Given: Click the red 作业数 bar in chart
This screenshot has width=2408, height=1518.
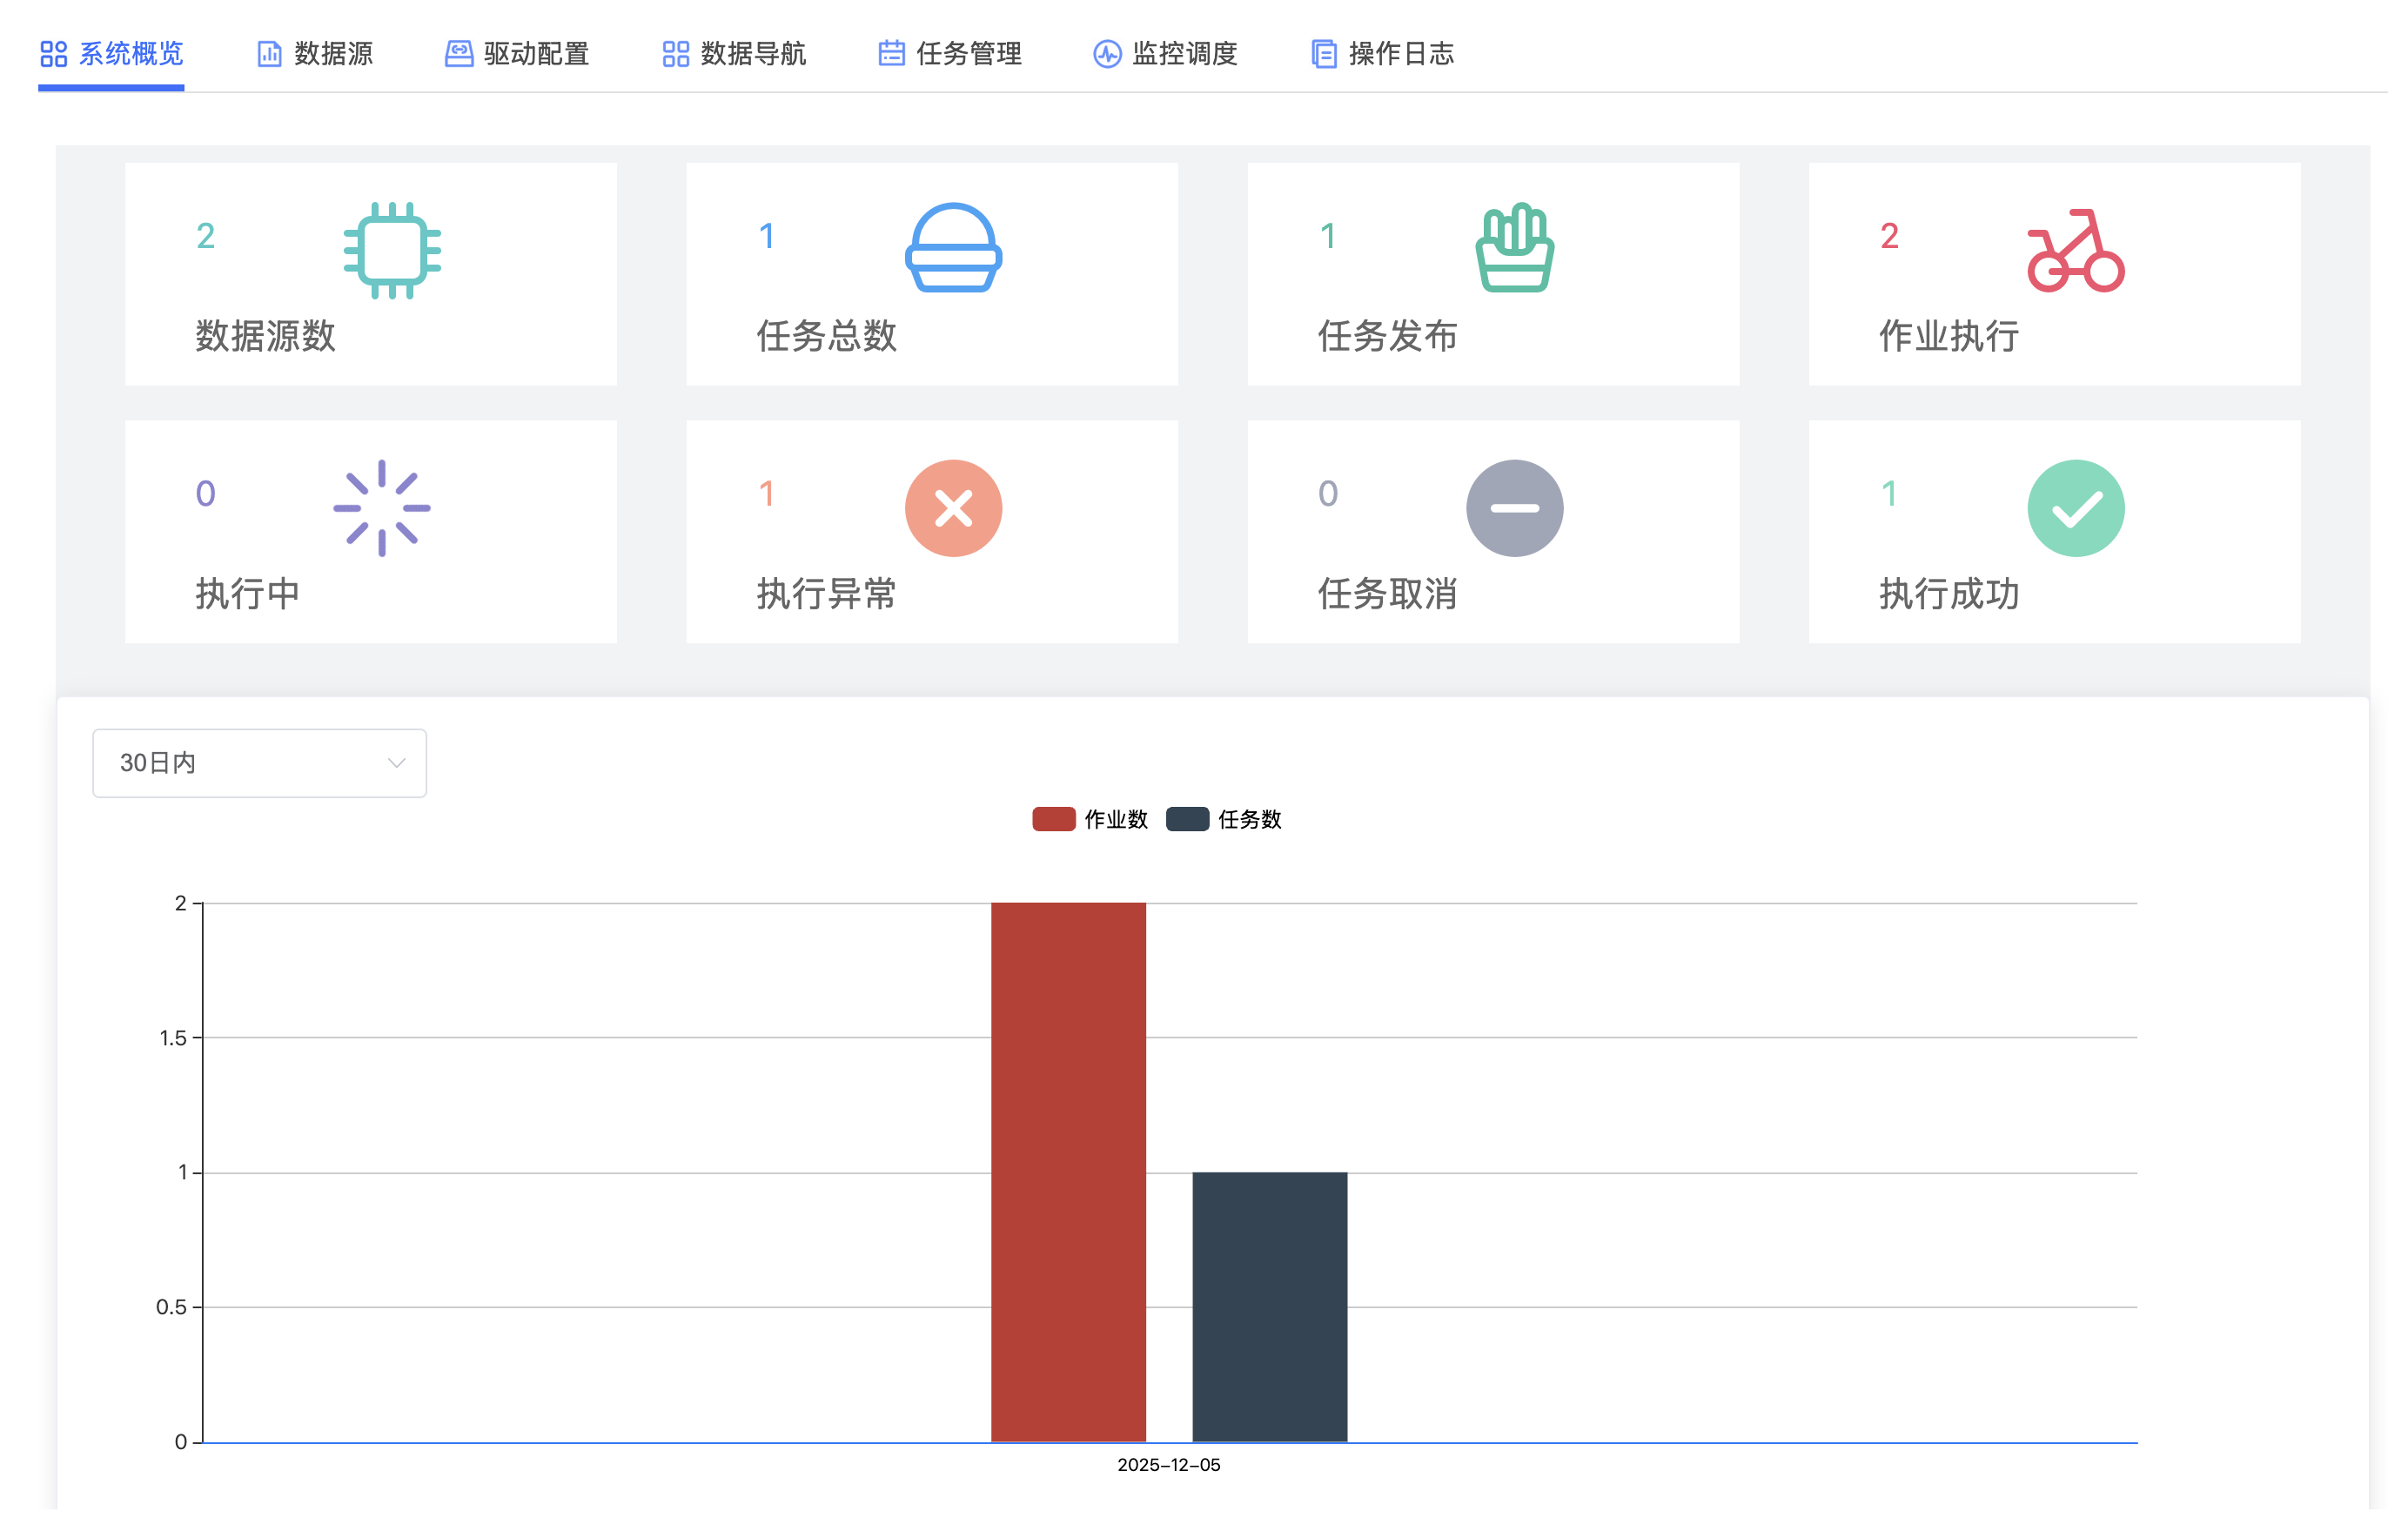Looking at the screenshot, I should [x=1068, y=1170].
